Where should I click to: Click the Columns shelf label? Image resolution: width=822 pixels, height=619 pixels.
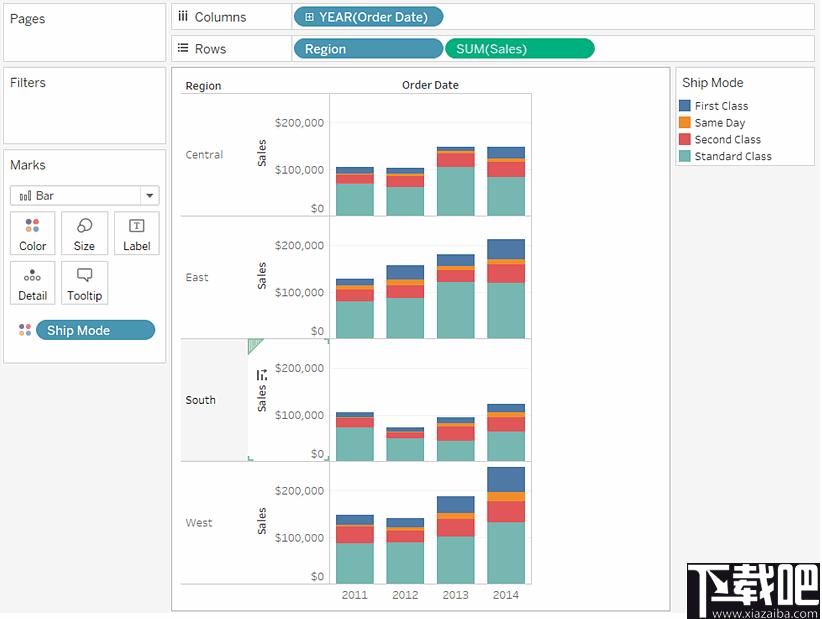[220, 17]
